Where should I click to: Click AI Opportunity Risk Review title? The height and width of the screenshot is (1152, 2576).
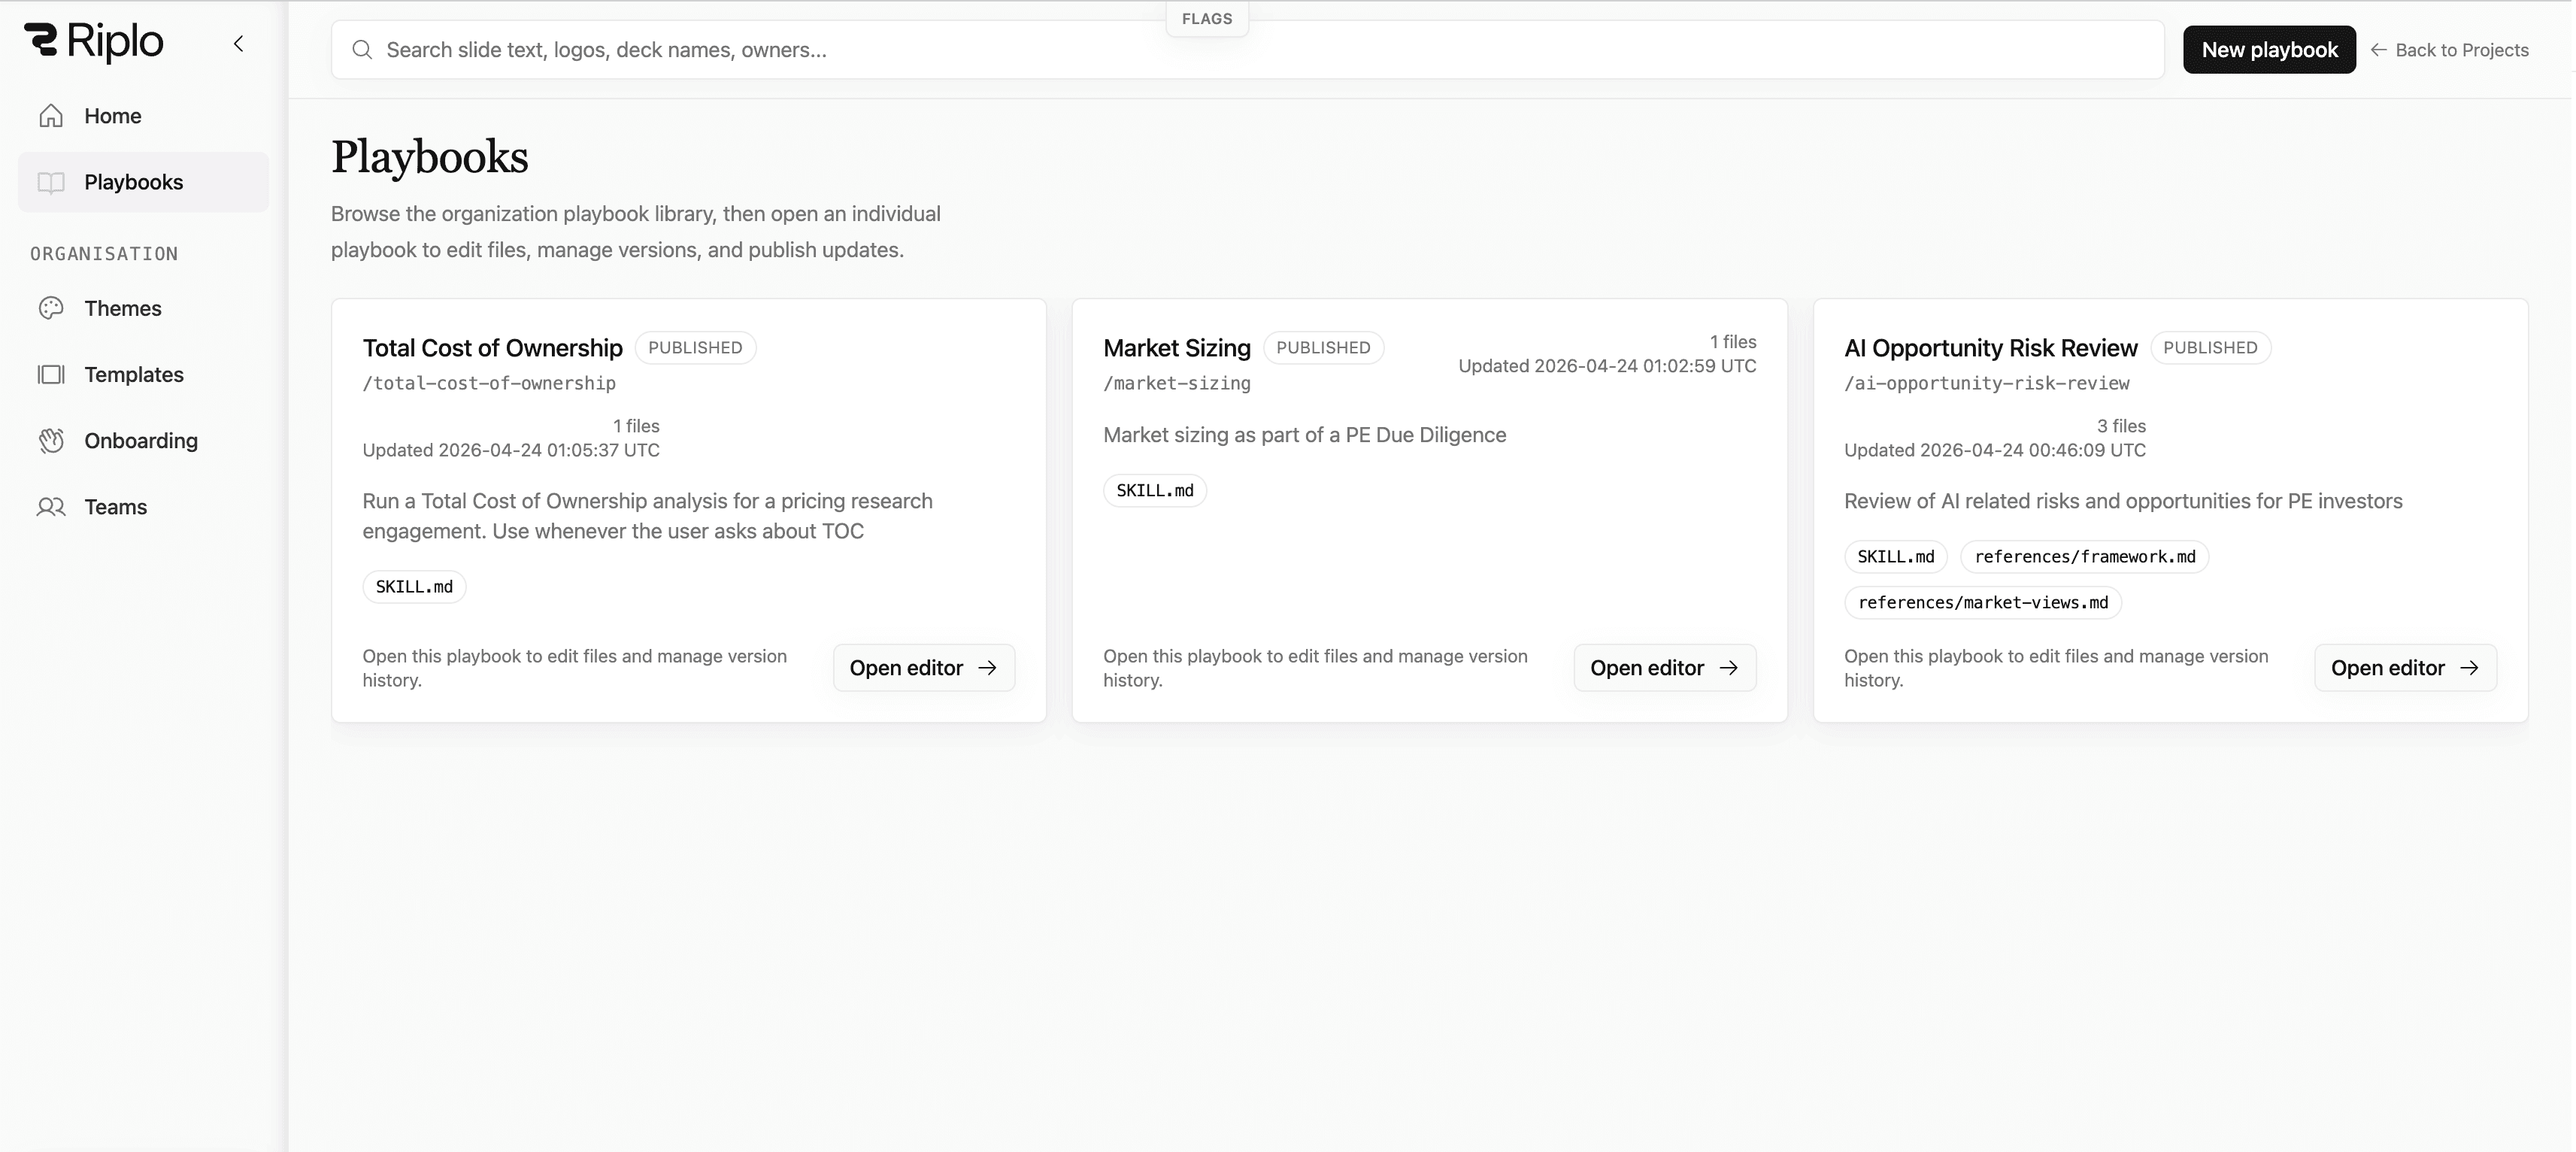pos(1990,348)
